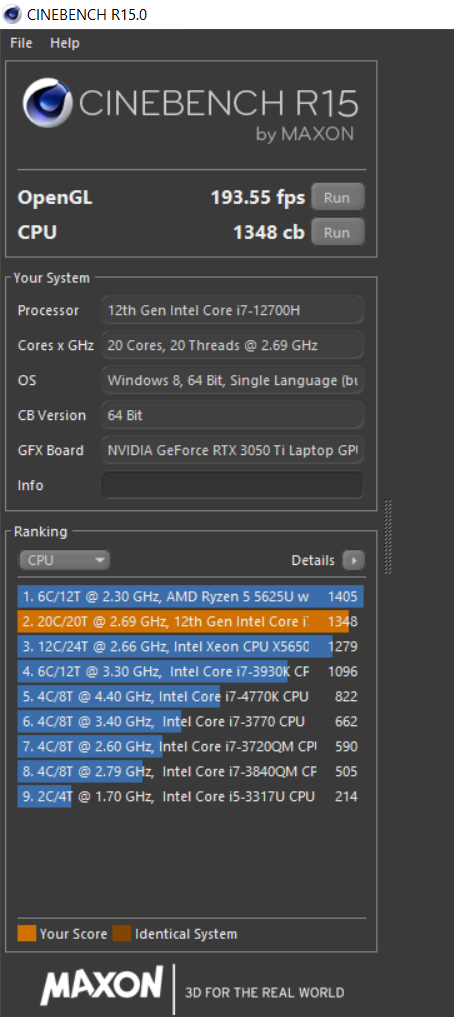Click the CB Version field showing 64 Bit
This screenshot has height=1017, width=454.
[x=232, y=415]
